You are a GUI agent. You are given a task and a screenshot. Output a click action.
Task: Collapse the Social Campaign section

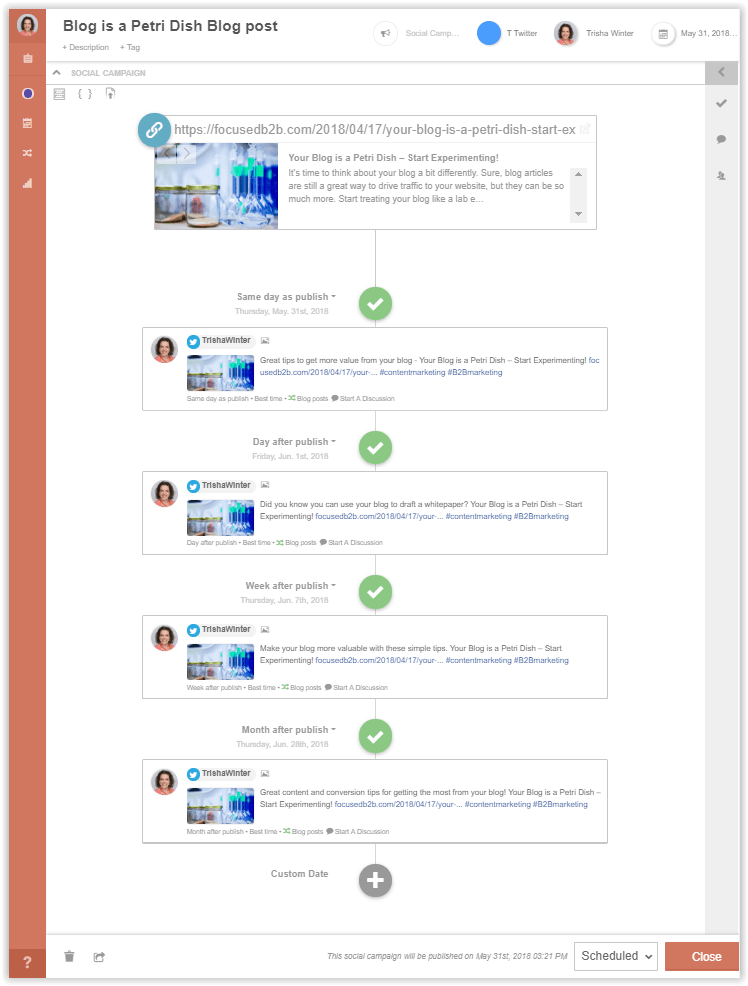57,73
